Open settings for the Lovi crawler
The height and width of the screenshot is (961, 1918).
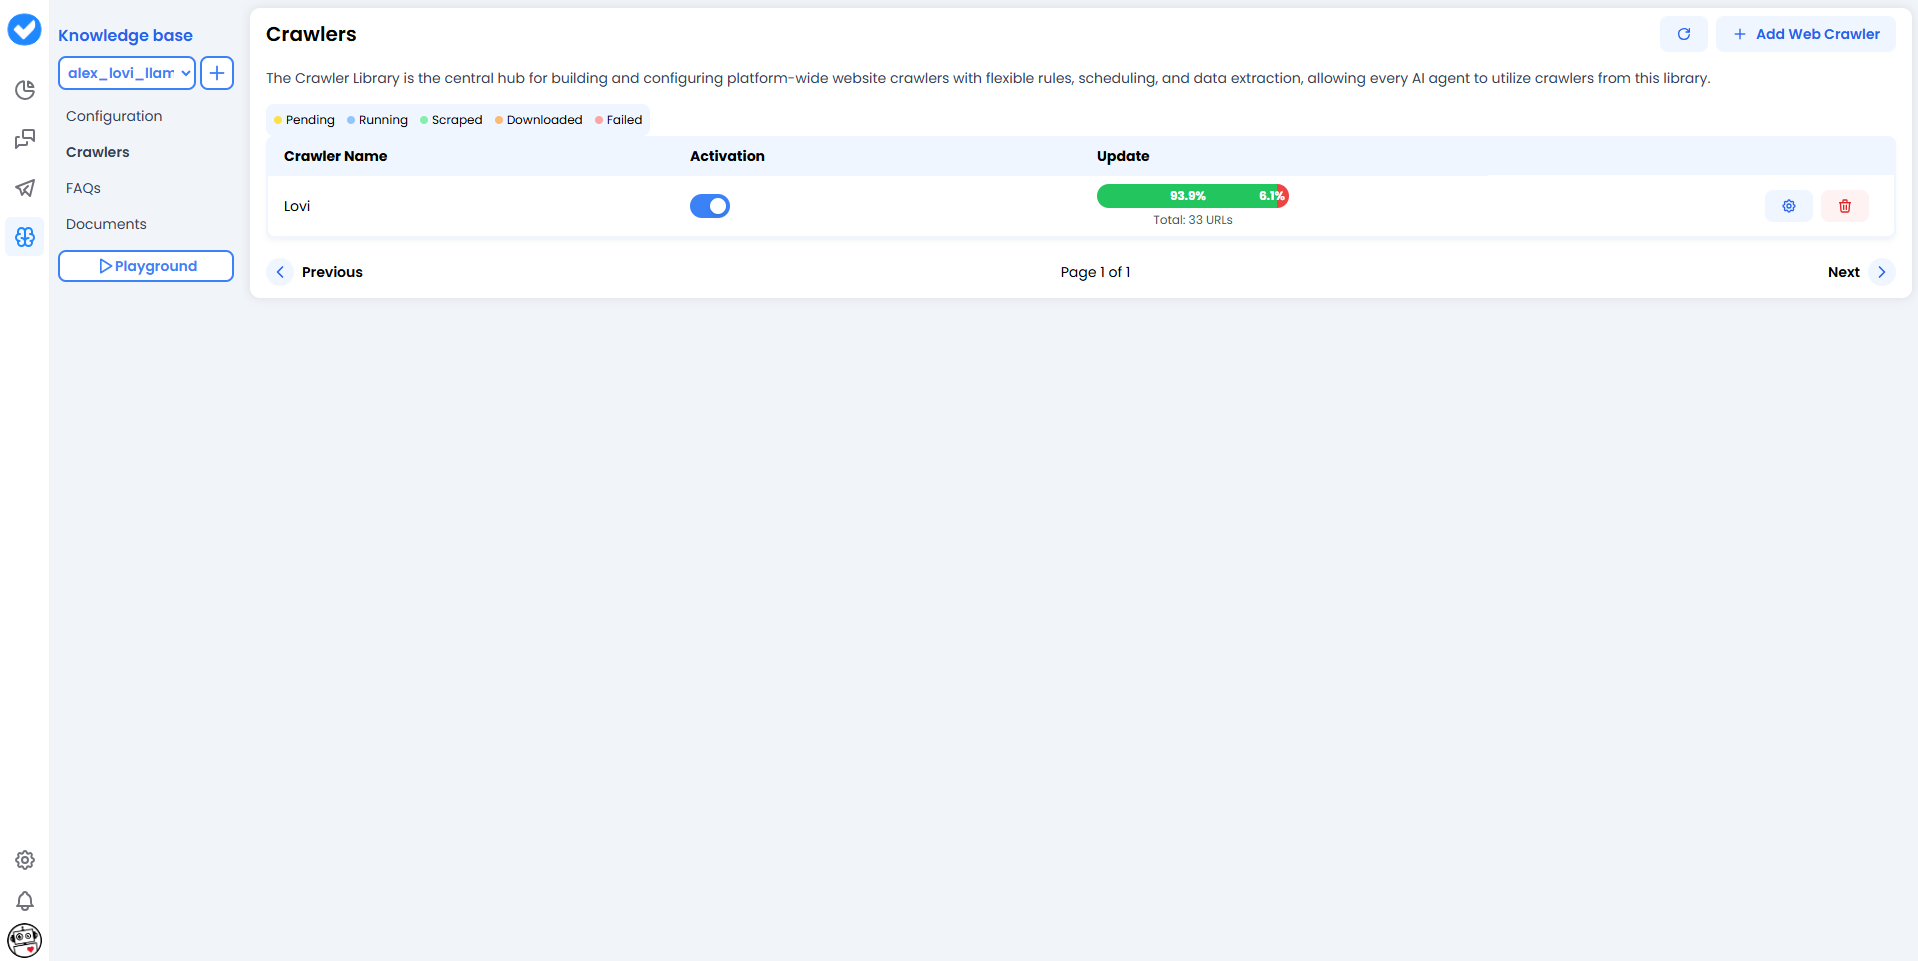point(1788,206)
